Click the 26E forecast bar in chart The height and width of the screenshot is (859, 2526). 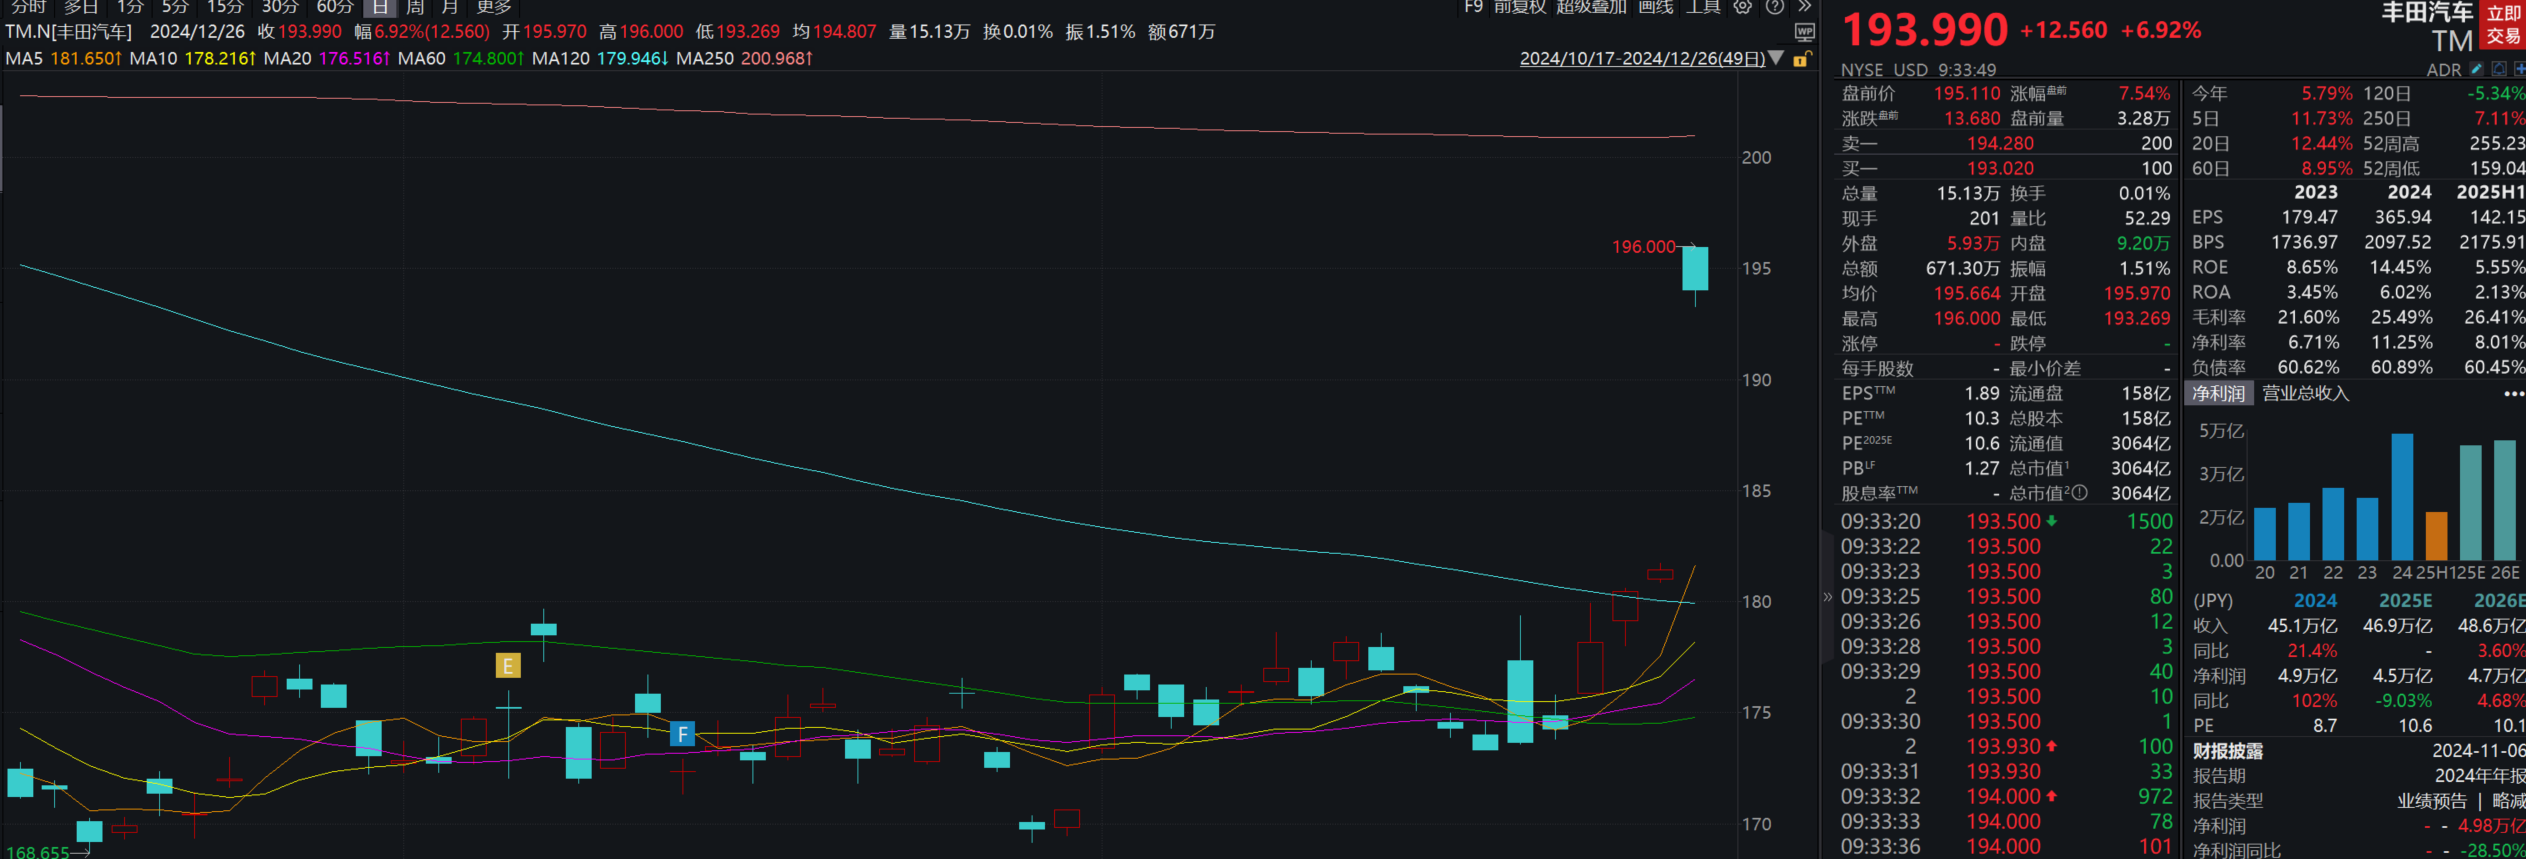(2504, 500)
